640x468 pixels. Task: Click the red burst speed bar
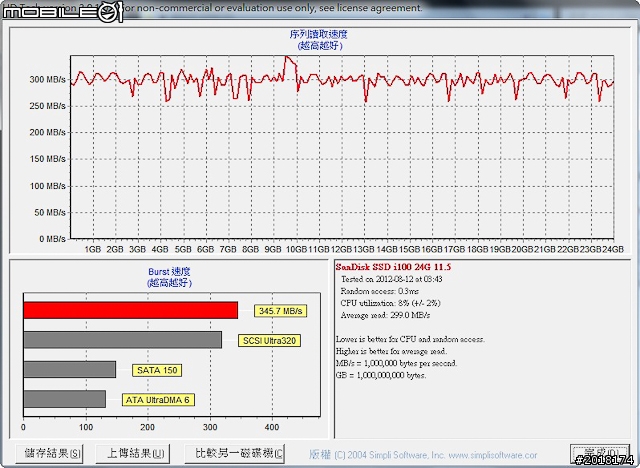(131, 311)
